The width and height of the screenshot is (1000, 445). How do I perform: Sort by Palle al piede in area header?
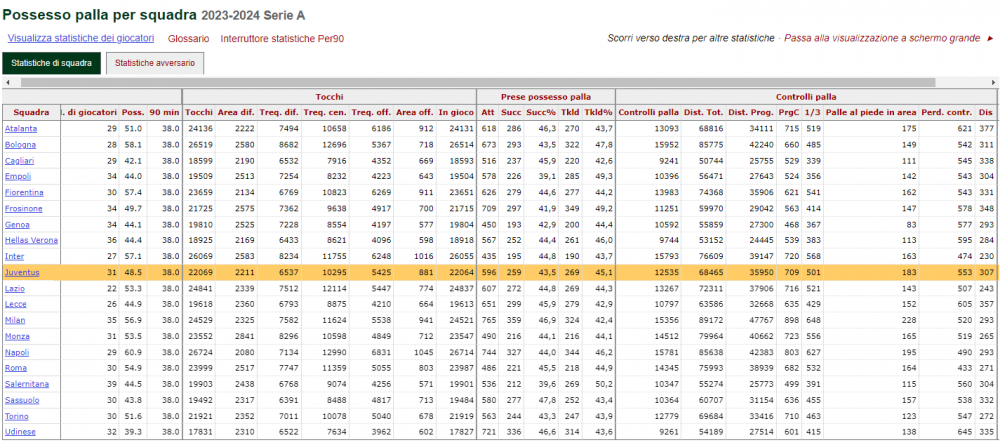coord(871,112)
